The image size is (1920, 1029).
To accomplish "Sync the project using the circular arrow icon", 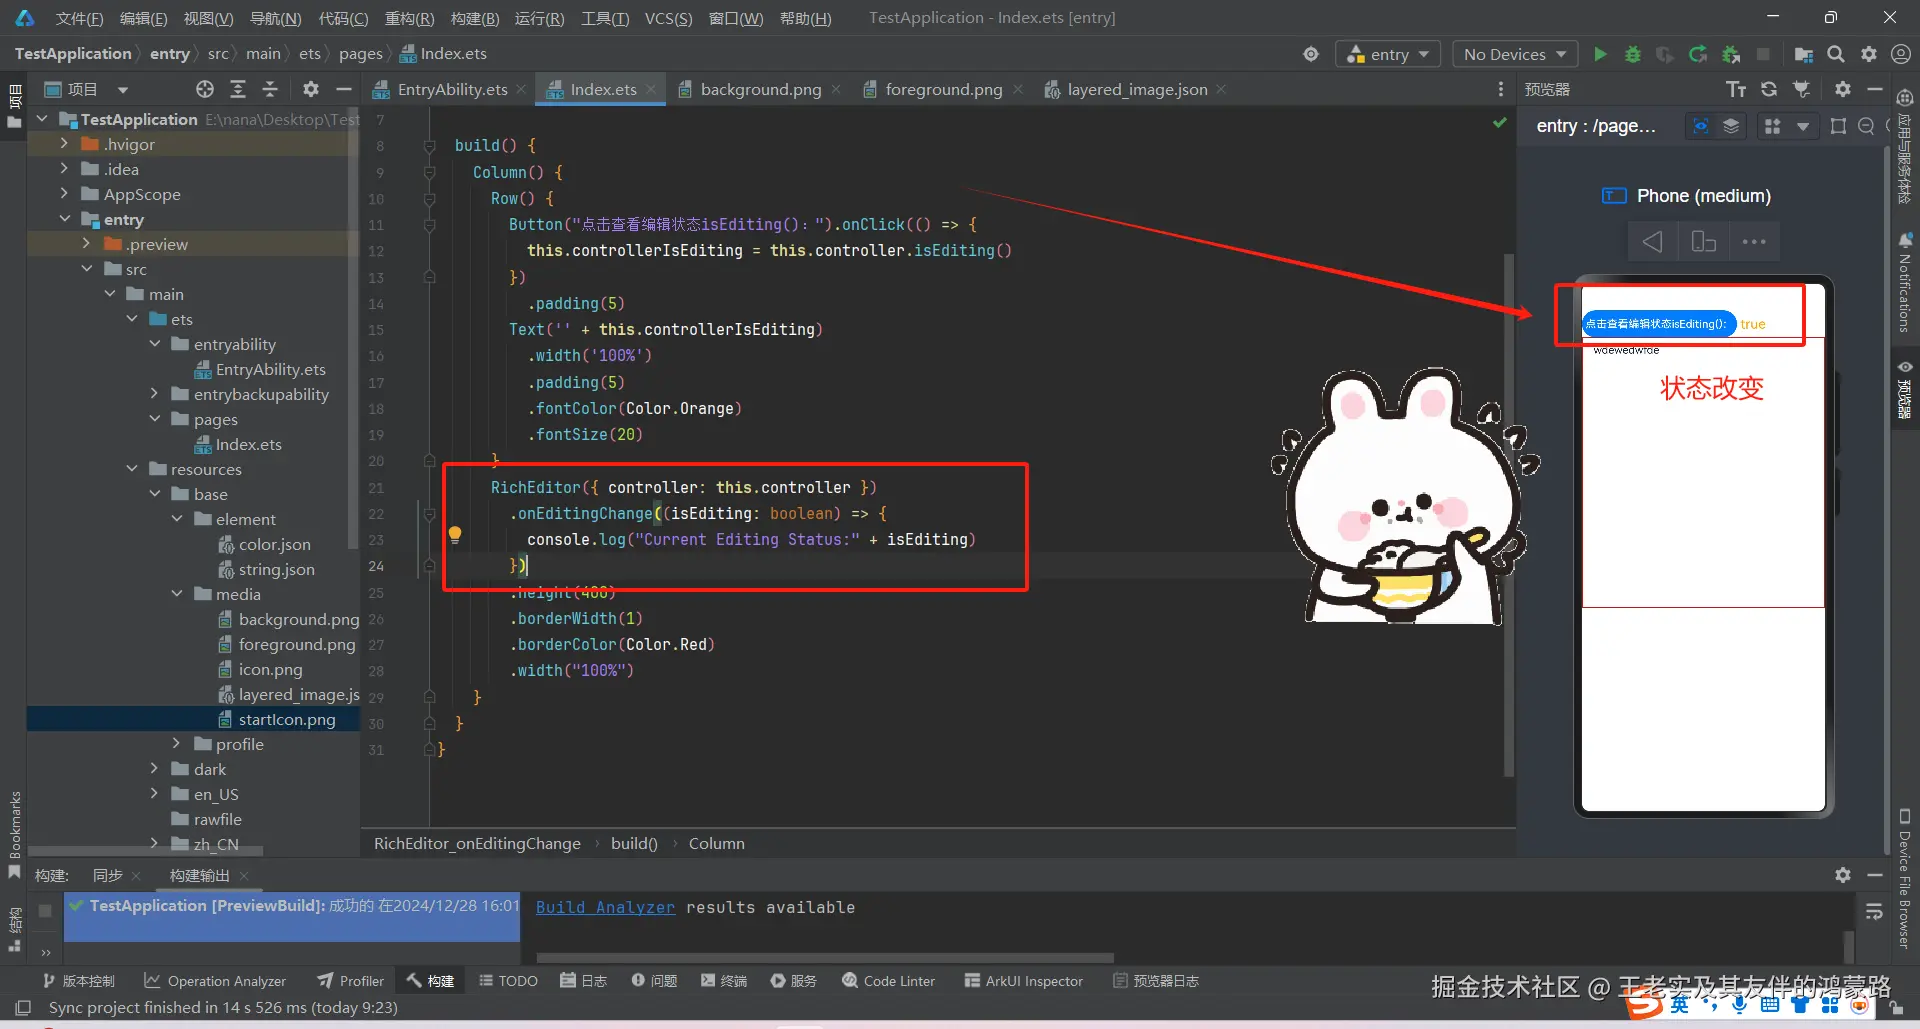I will pos(1698,54).
